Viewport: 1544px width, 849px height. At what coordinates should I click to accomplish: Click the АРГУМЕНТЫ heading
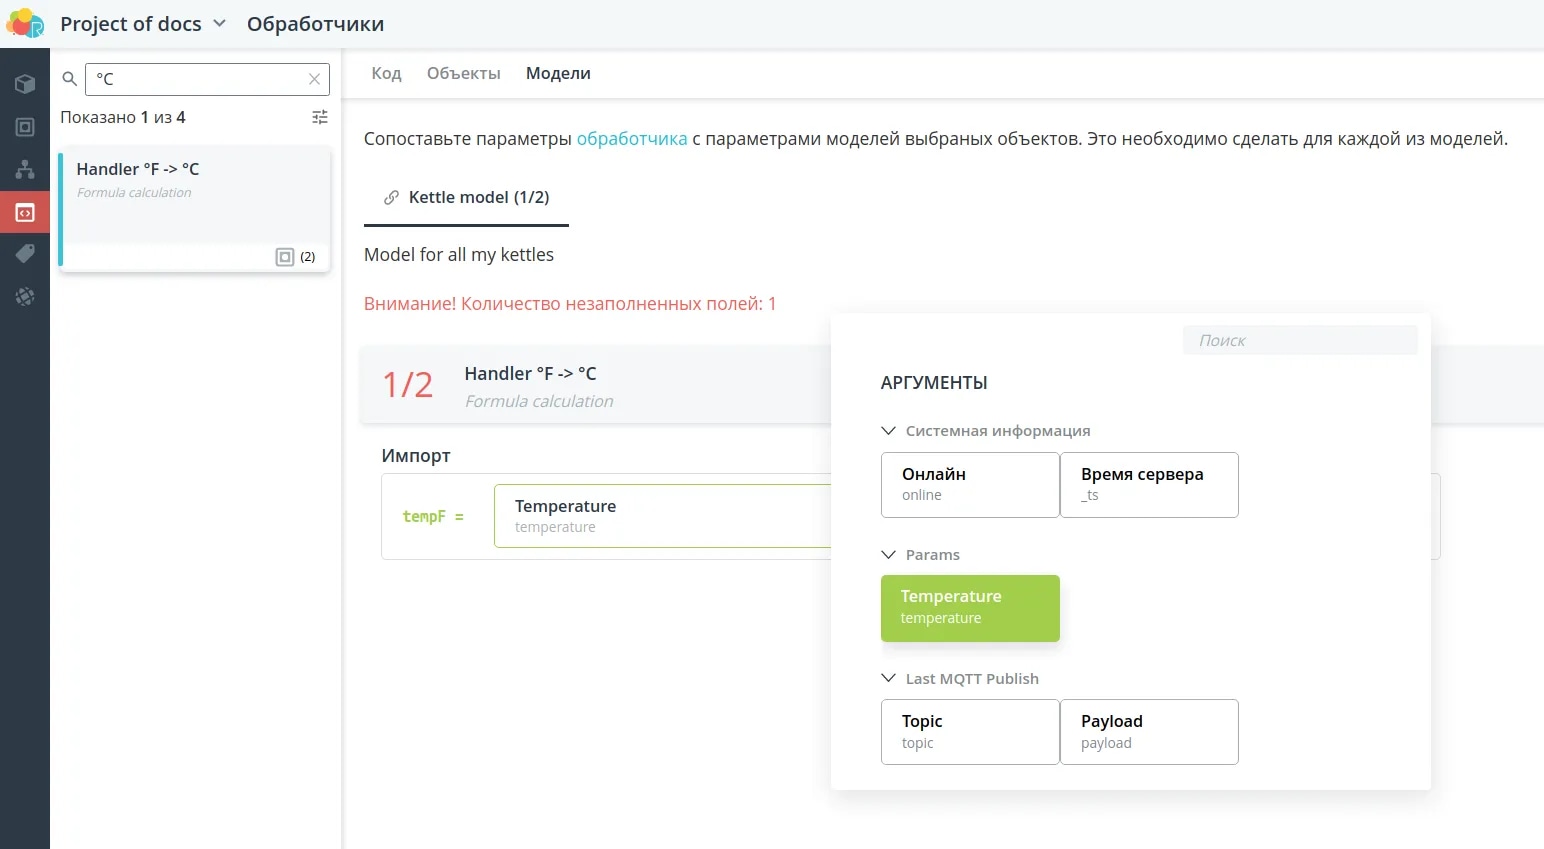click(934, 383)
